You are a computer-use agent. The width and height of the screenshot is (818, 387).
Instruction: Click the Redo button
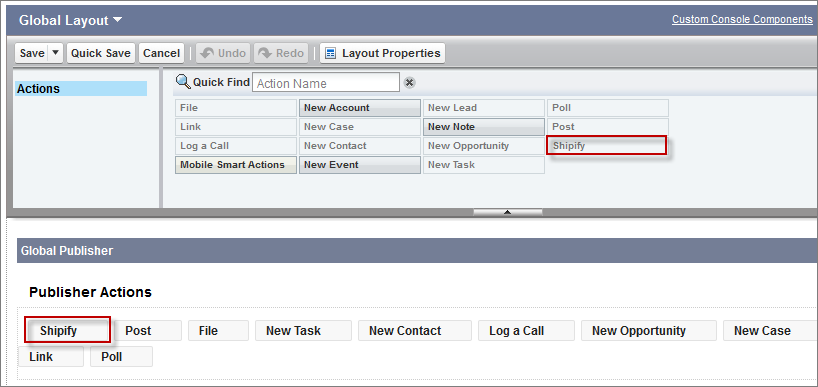click(x=281, y=53)
